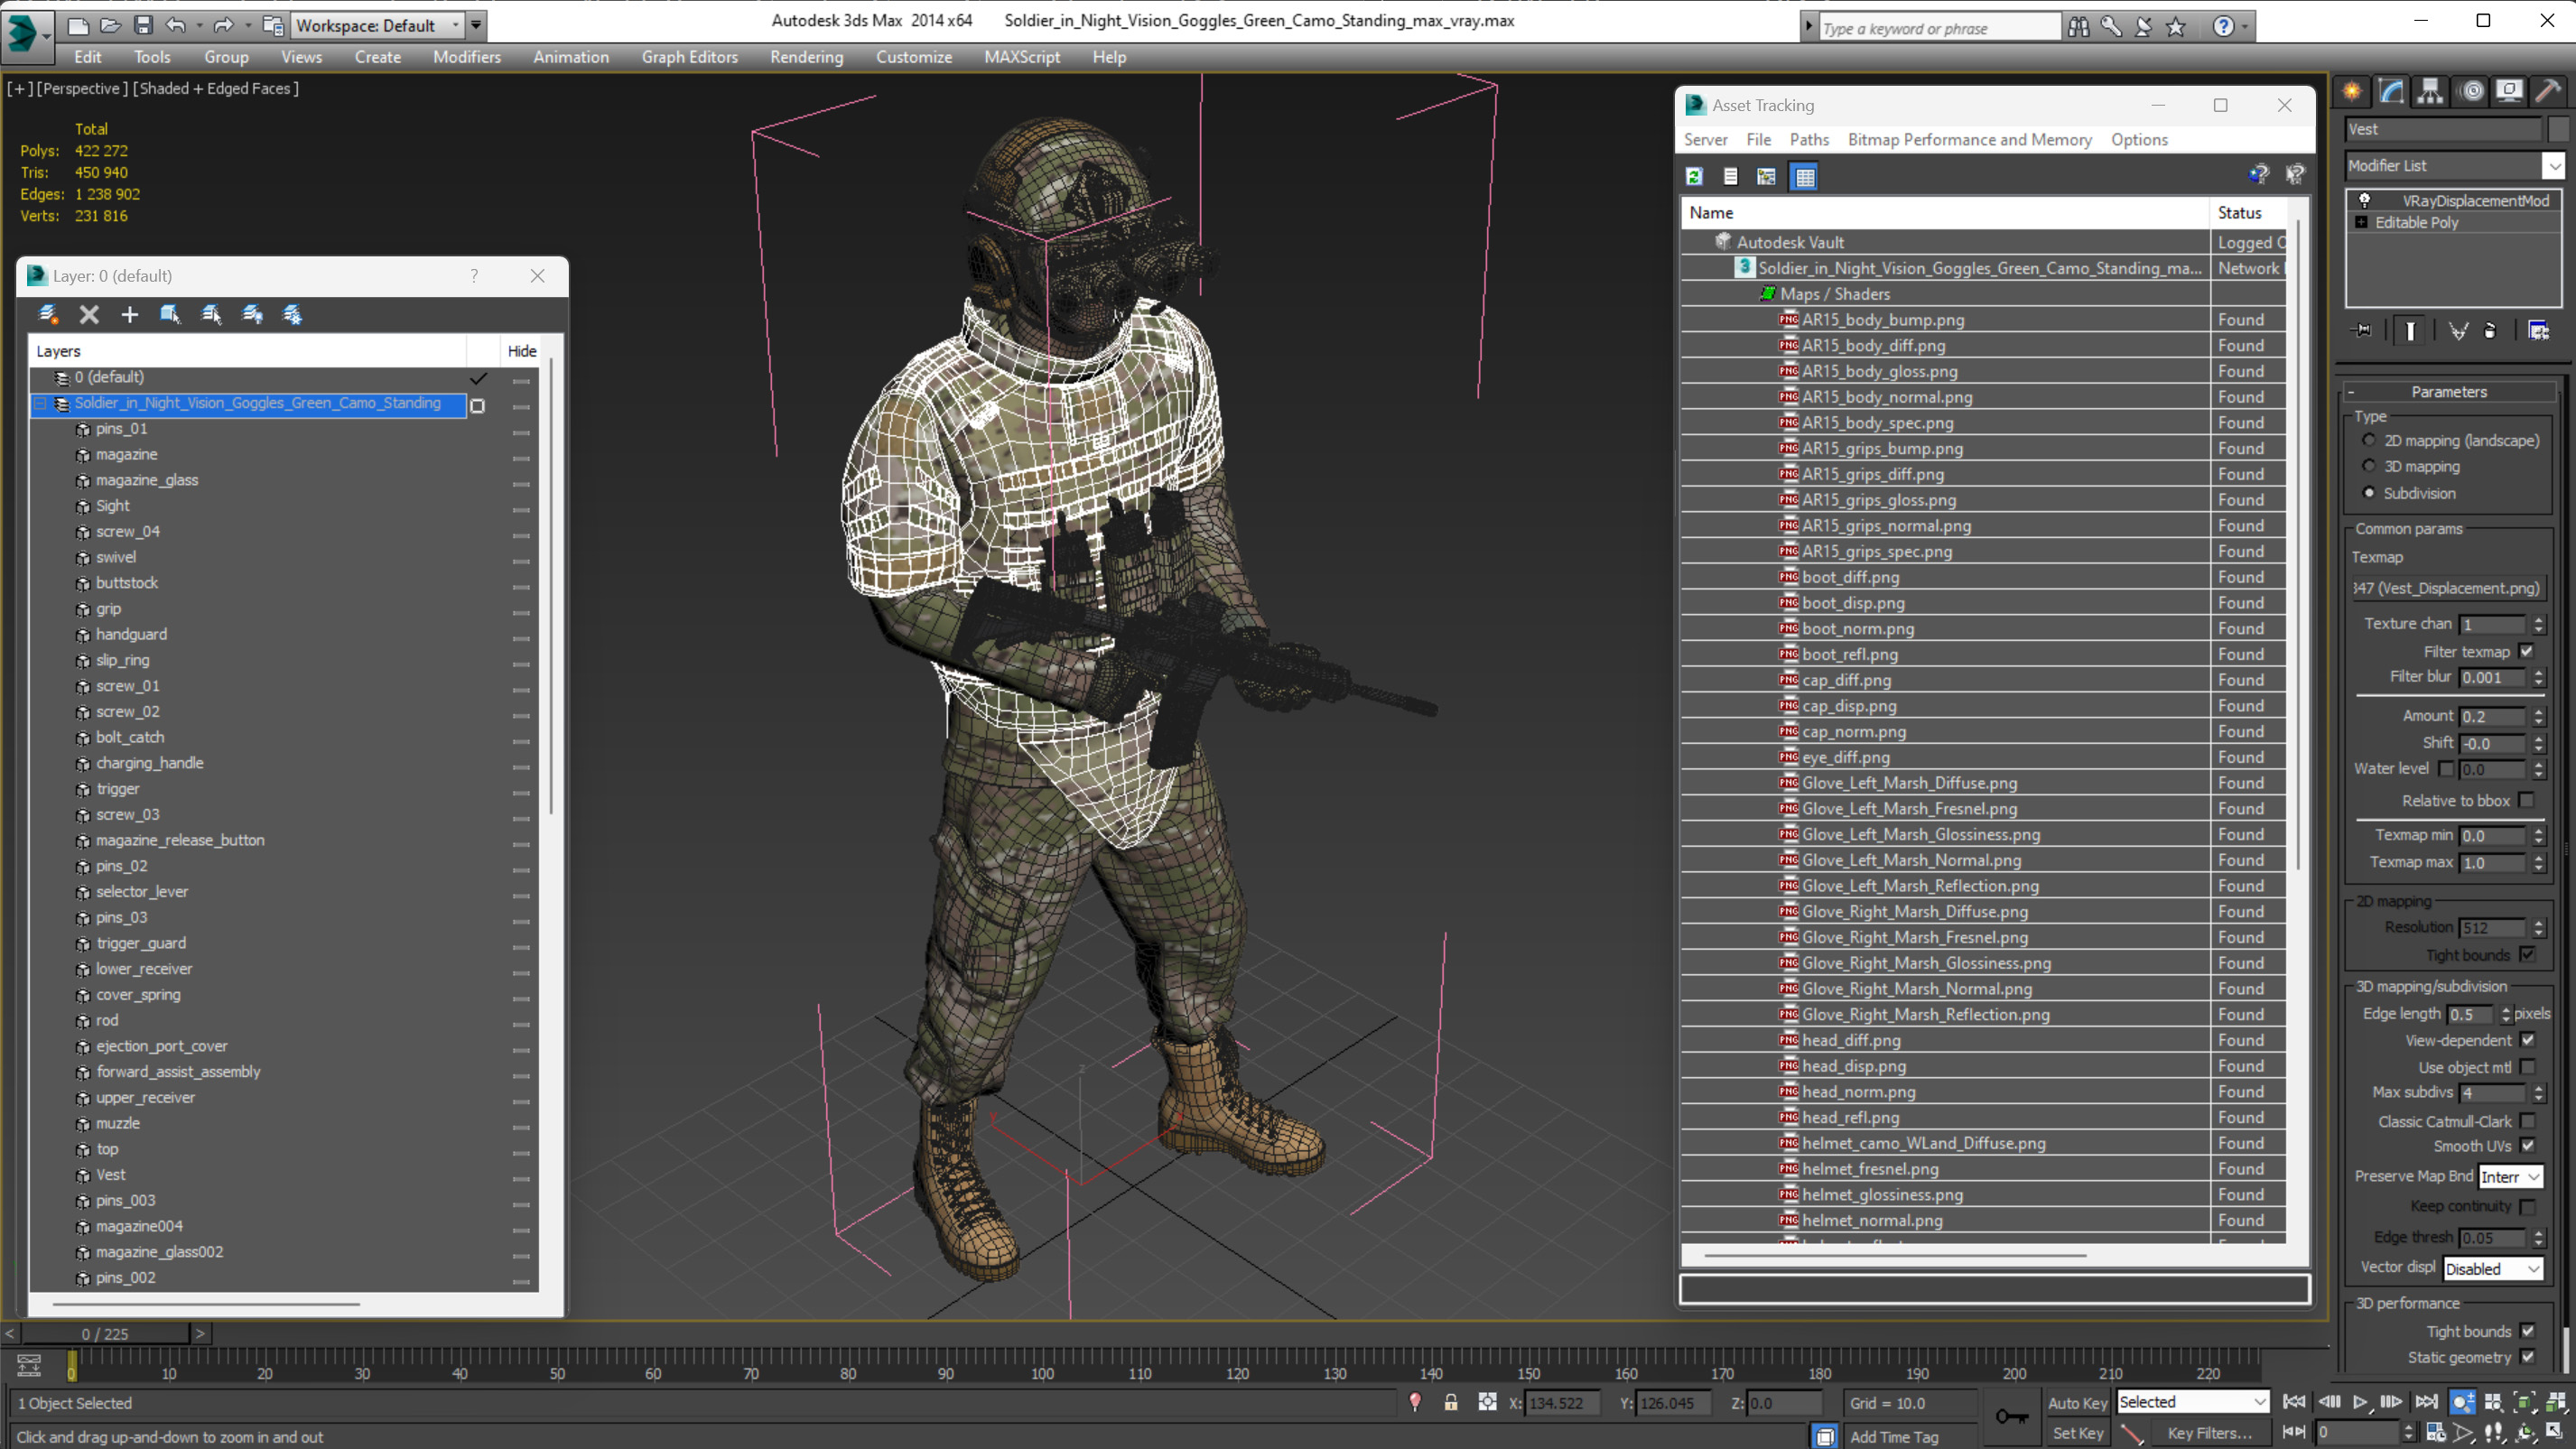Collapse the Soldier_in_Night_Vision_Goggles layer tree node
The height and width of the screenshot is (1449, 2576).
point(41,403)
